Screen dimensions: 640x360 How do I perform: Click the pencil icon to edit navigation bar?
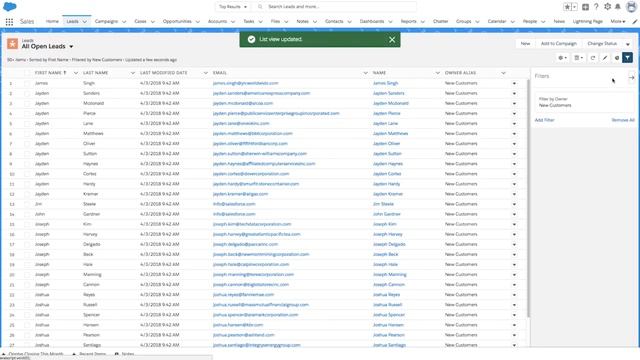point(635,22)
